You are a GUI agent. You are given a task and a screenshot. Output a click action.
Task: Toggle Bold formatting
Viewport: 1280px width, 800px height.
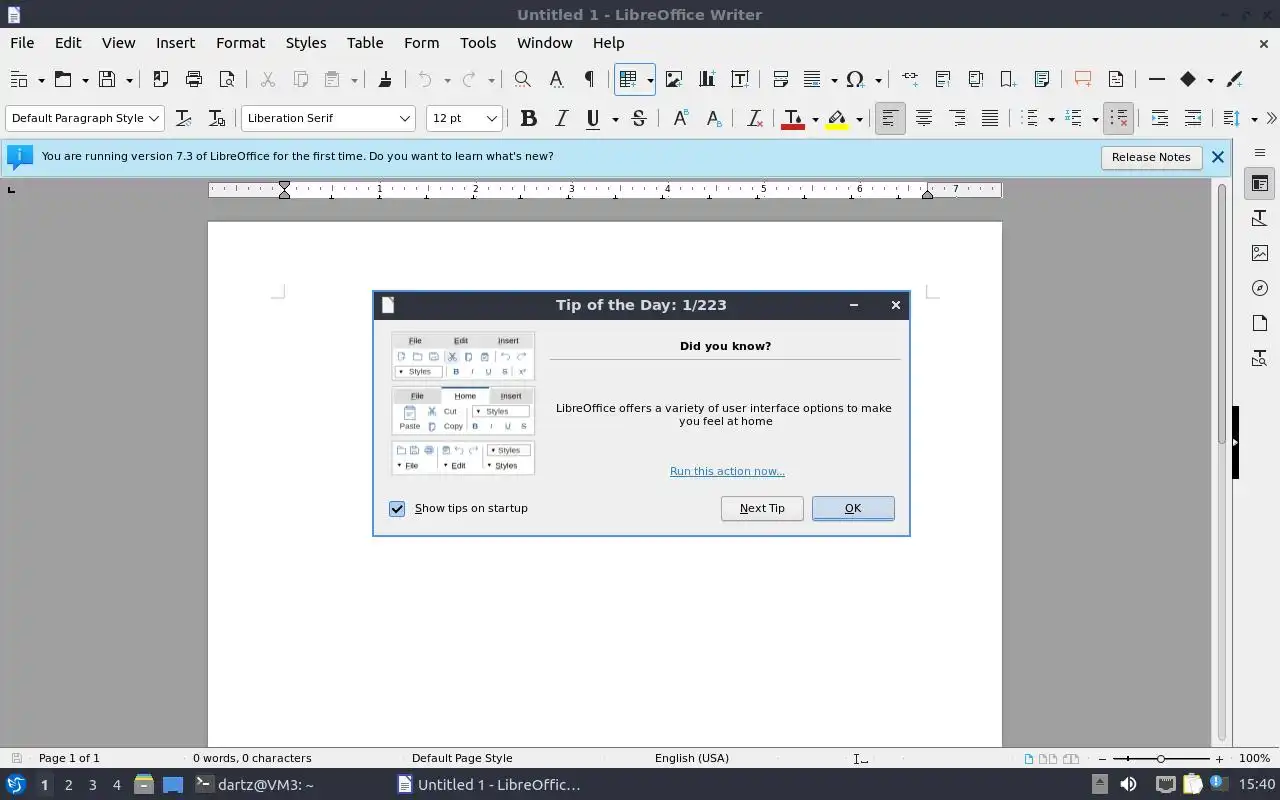[529, 118]
